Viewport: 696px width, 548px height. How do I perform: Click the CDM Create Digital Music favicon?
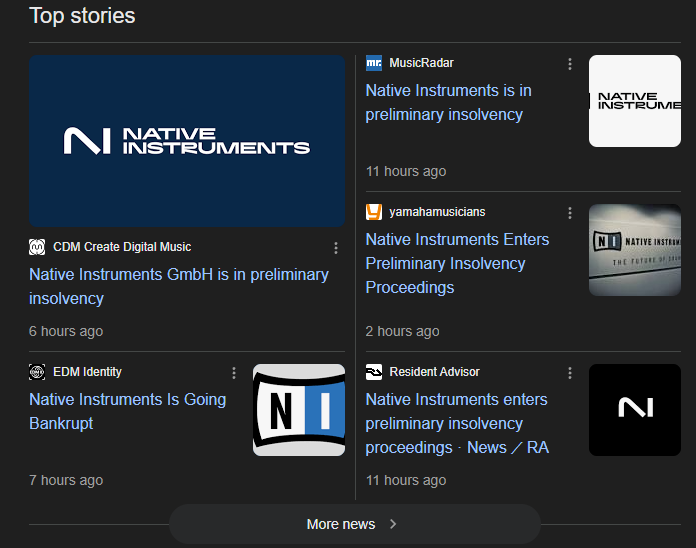[x=37, y=247]
